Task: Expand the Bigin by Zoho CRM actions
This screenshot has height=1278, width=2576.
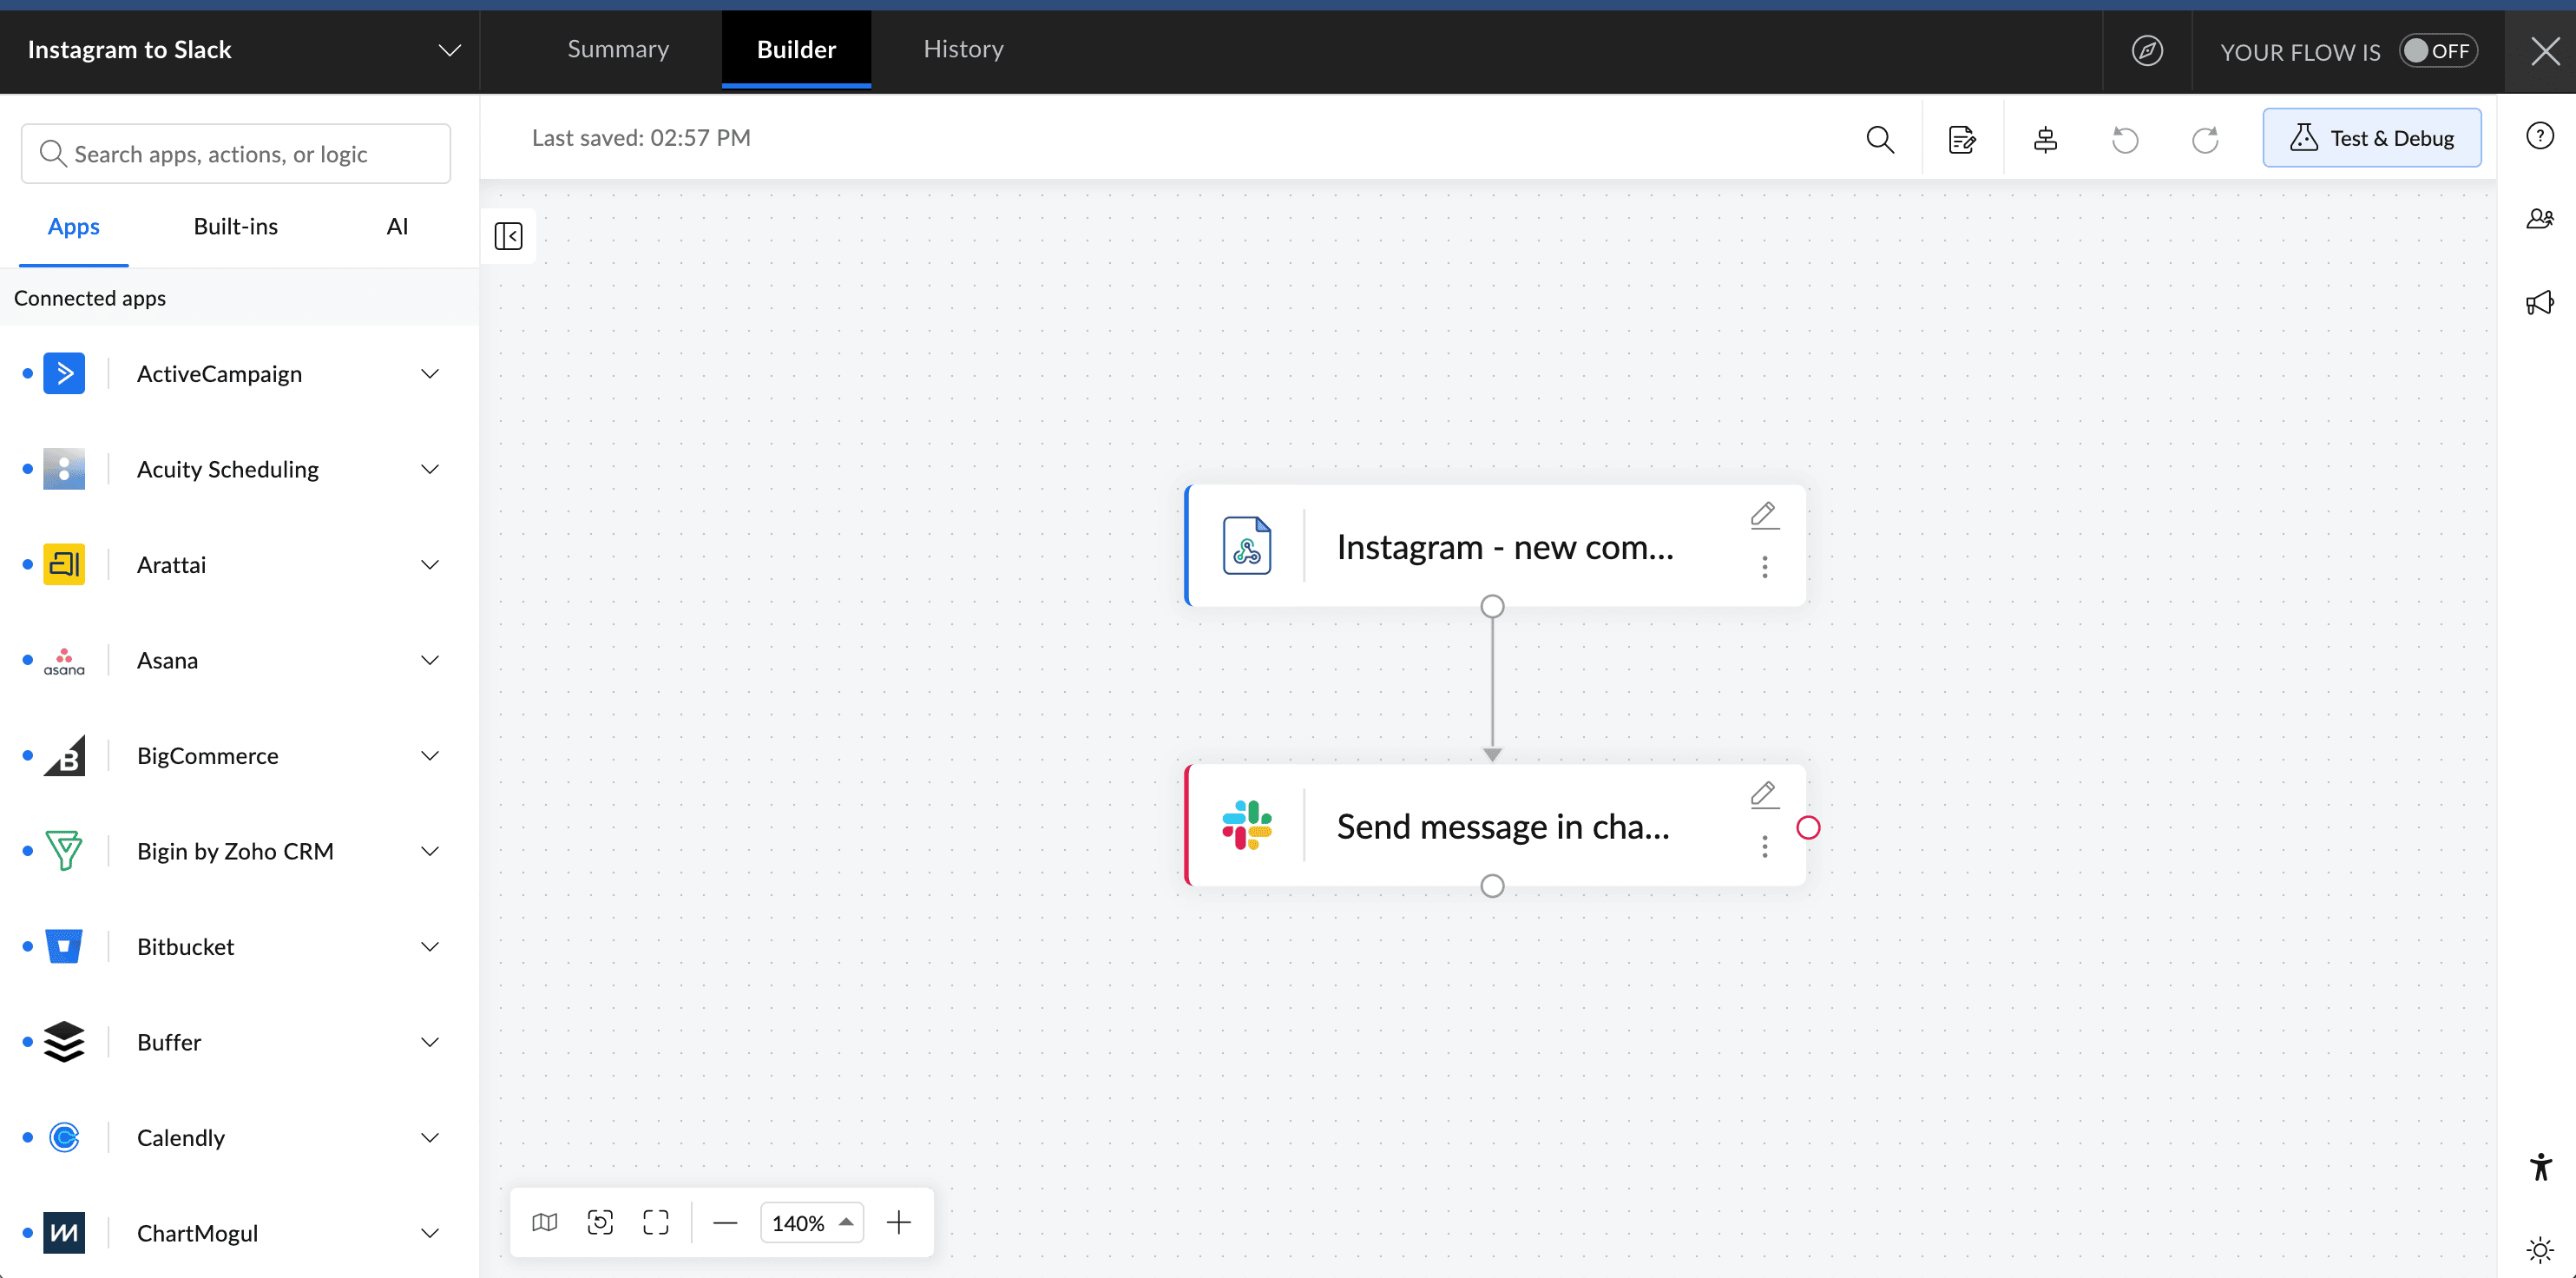Action: 430,851
